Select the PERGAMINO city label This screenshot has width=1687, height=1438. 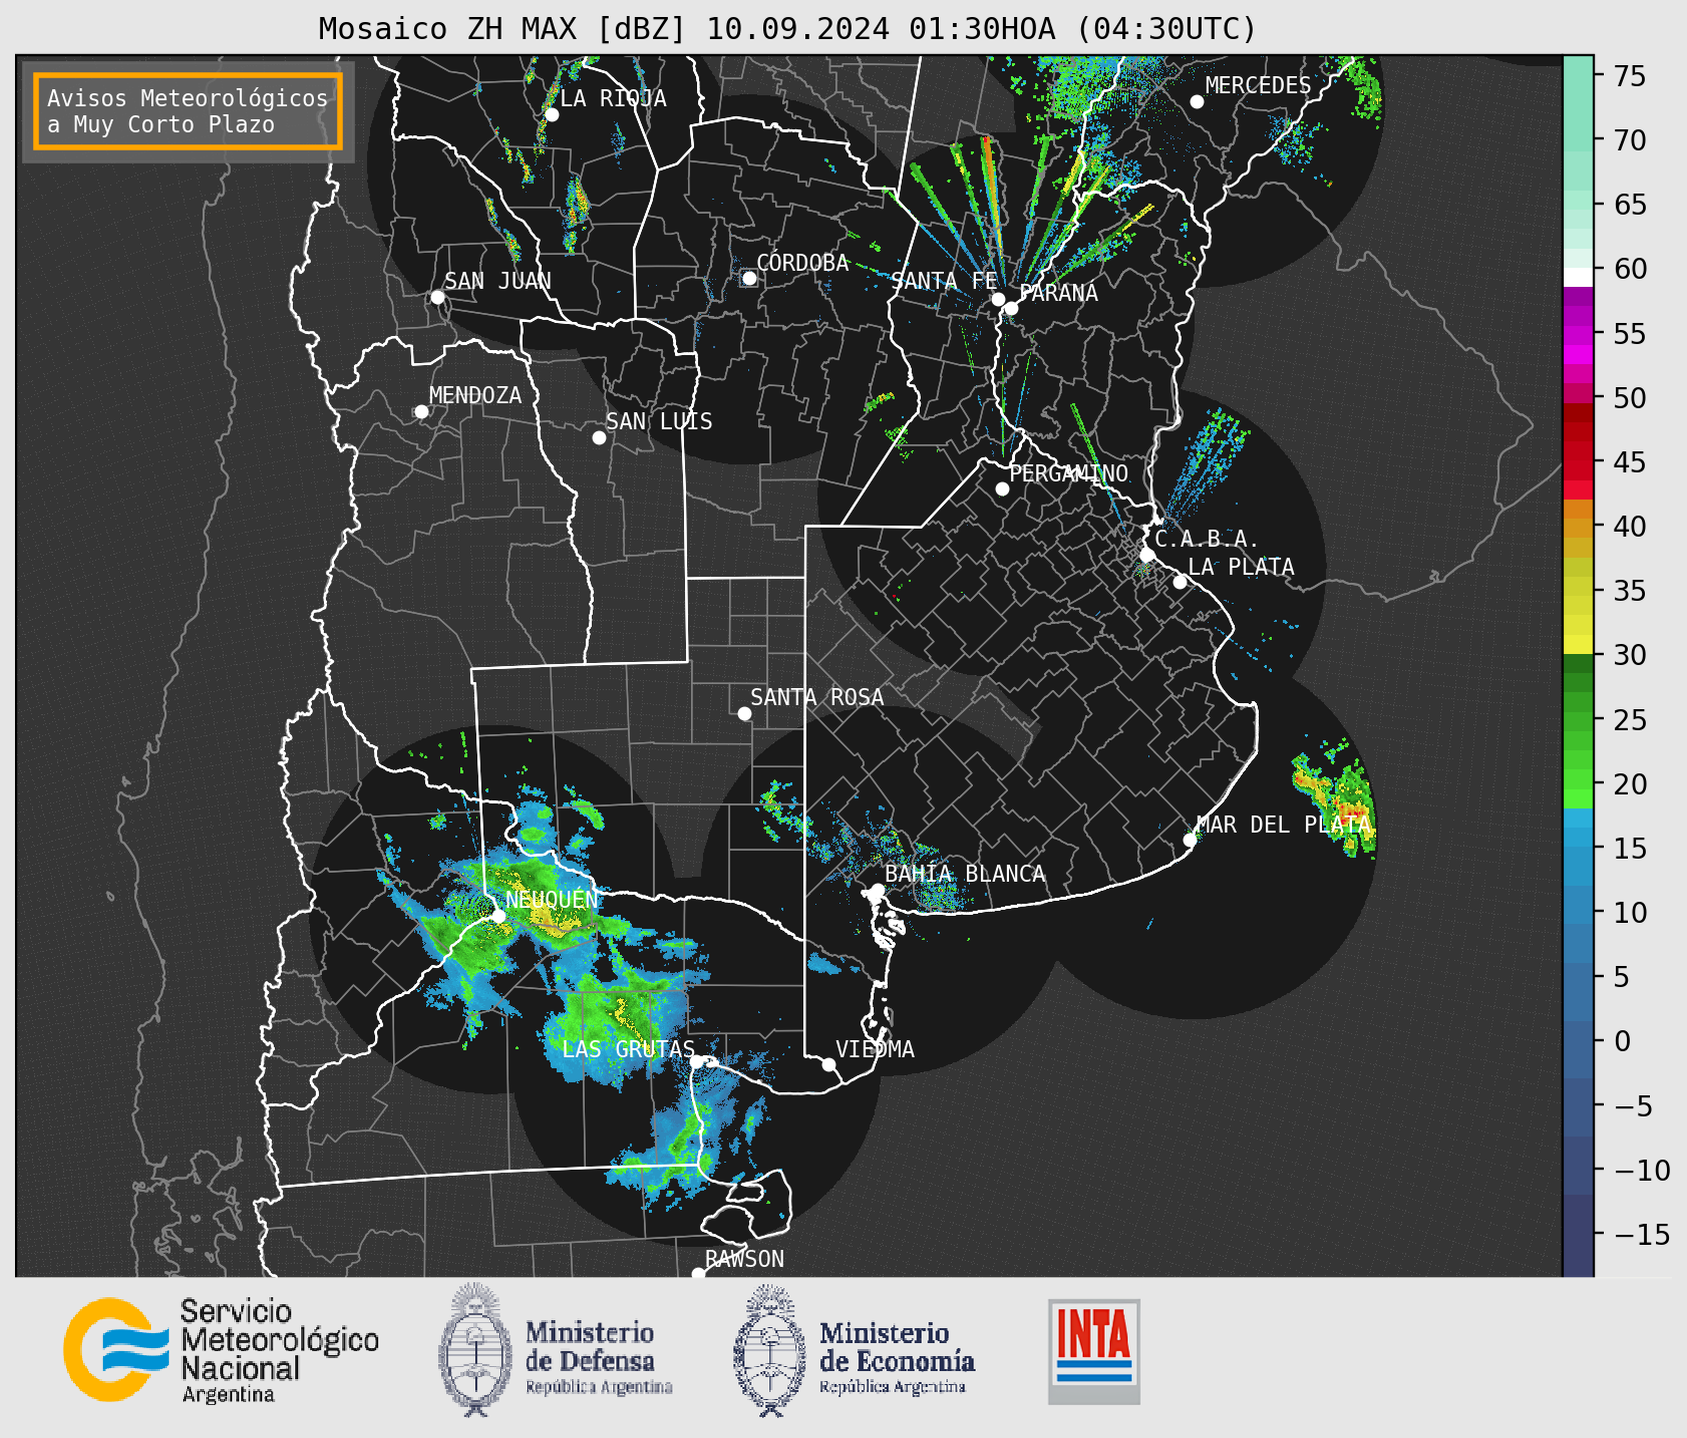click(x=1068, y=473)
